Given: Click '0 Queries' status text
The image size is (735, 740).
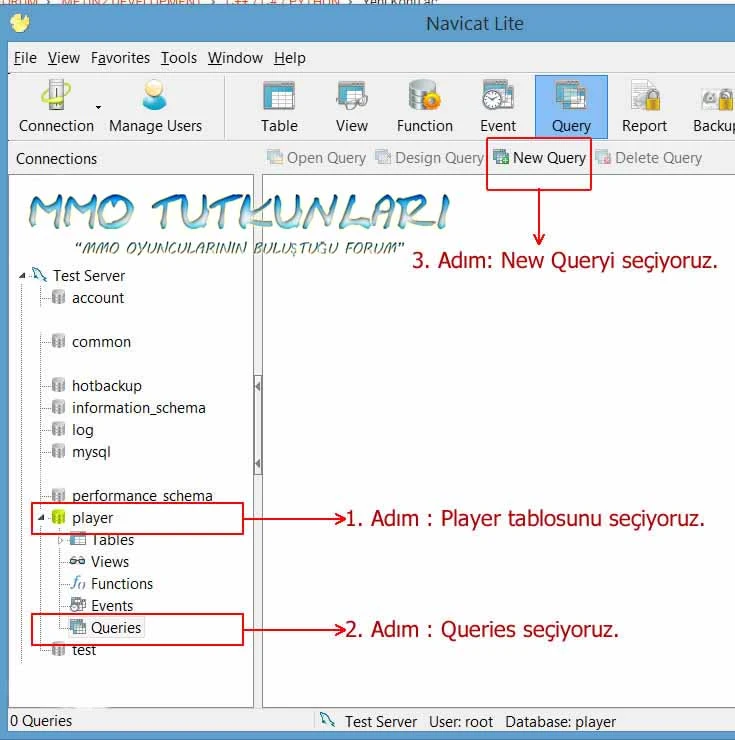Looking at the screenshot, I should pos(41,721).
